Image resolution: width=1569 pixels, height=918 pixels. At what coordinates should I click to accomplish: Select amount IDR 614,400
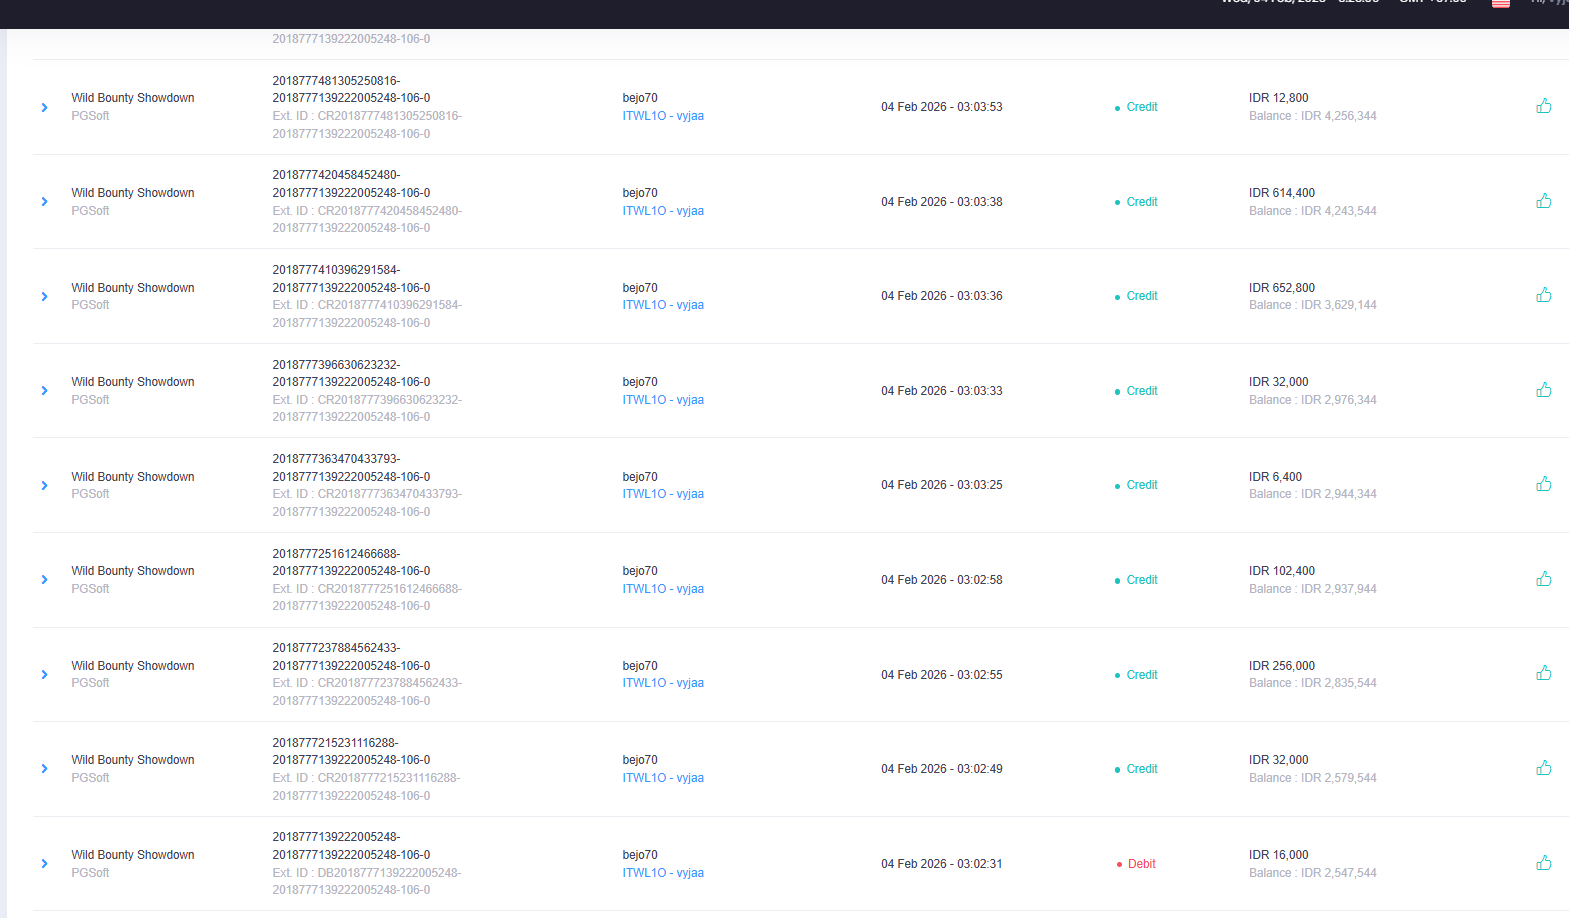click(x=1282, y=193)
